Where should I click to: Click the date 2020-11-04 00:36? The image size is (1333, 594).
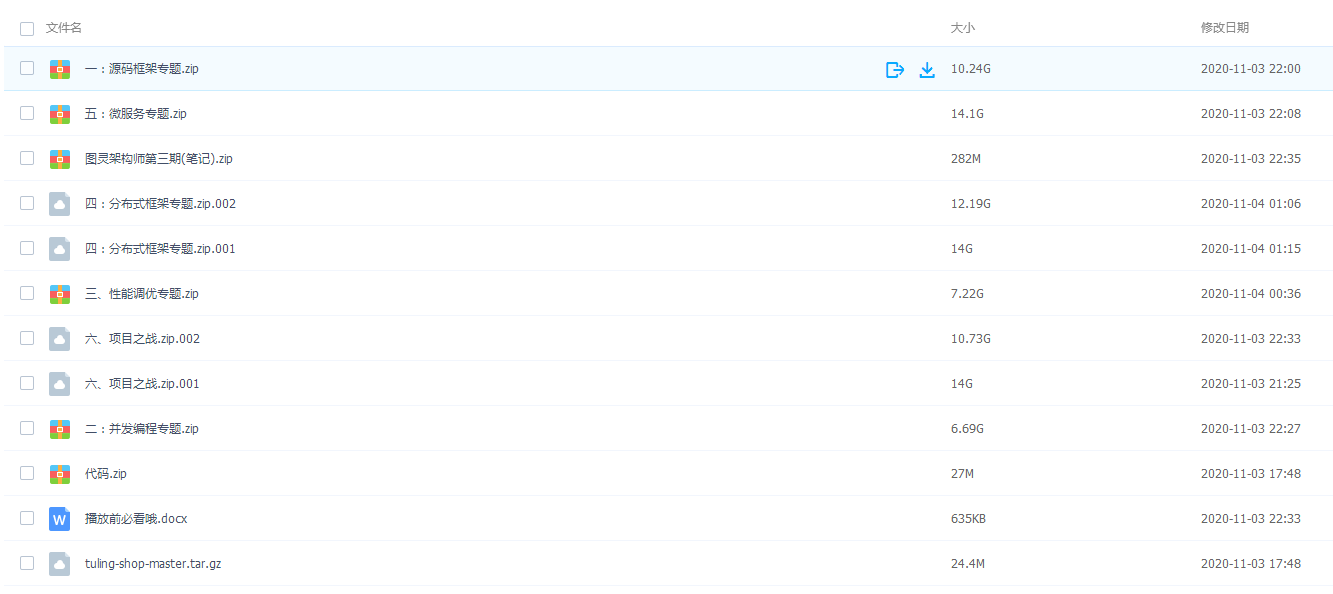pos(1251,294)
